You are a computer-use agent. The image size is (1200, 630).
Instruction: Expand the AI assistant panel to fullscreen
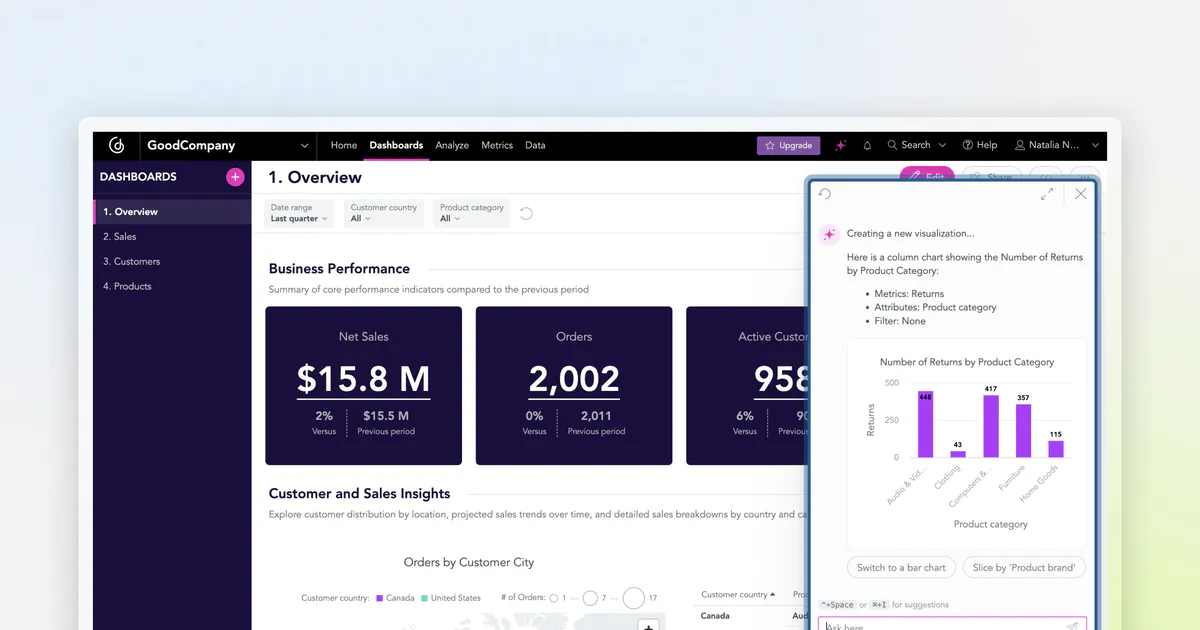coord(1047,194)
